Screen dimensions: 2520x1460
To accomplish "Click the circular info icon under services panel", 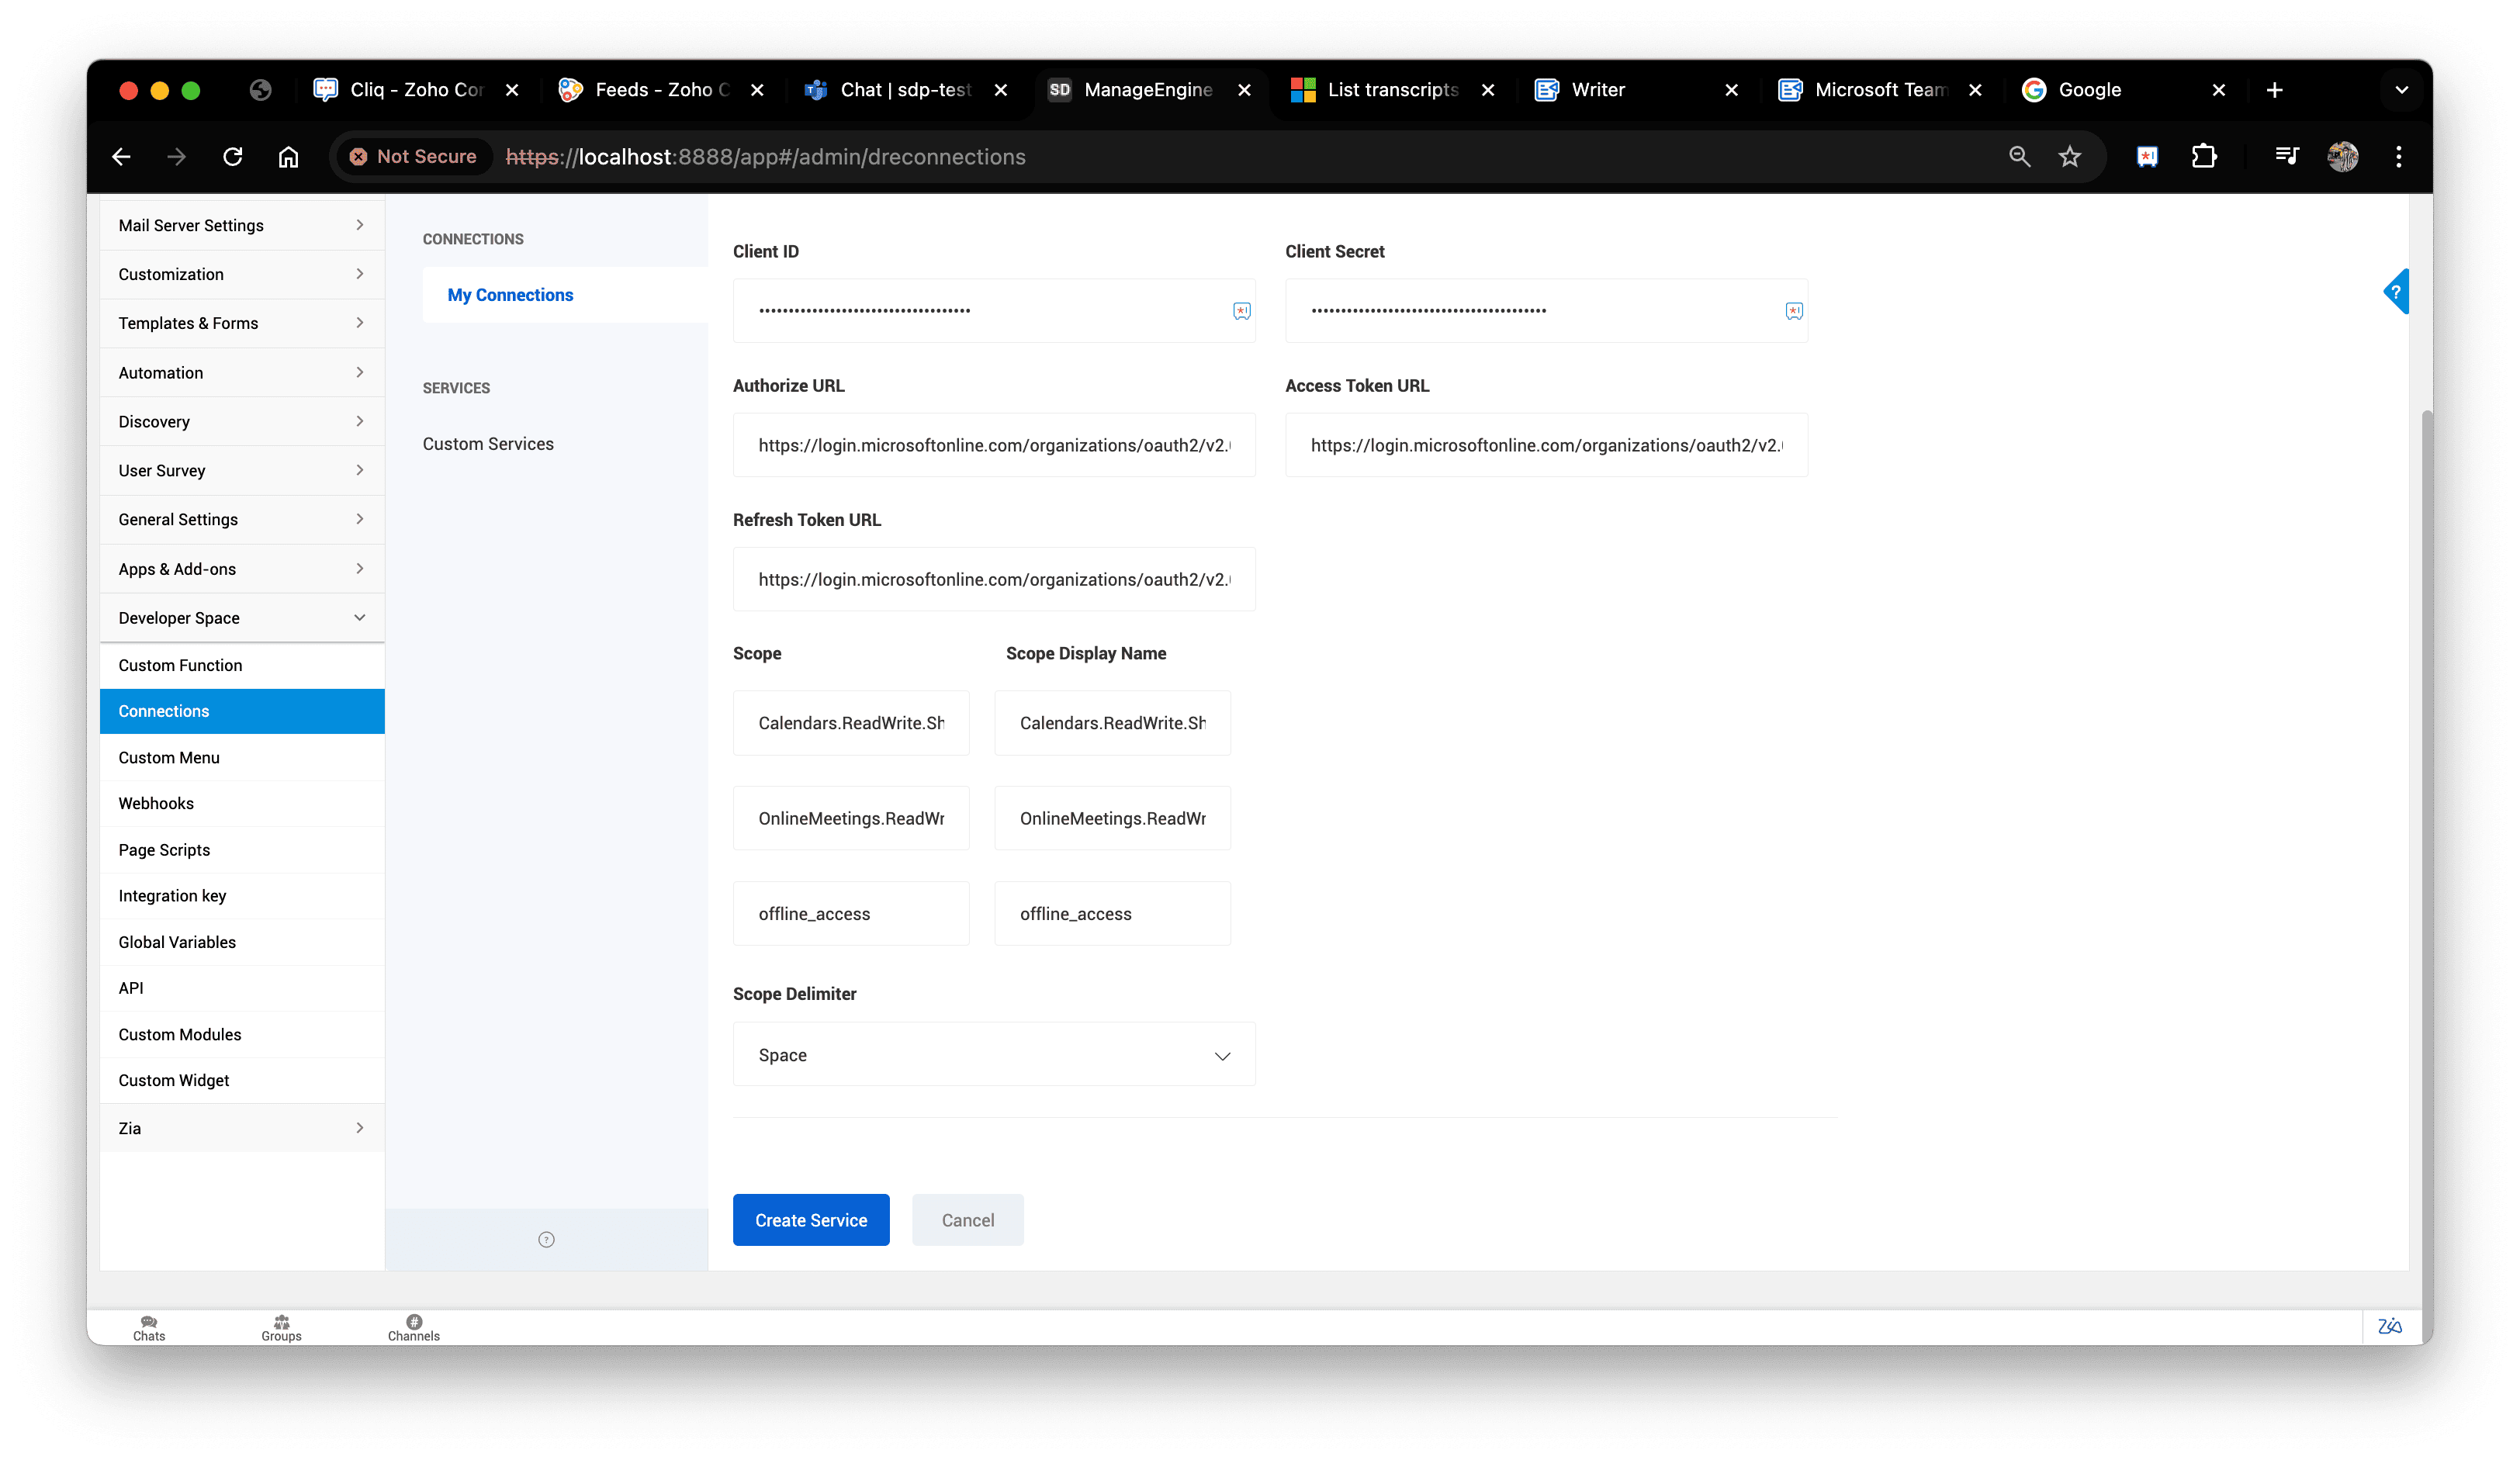I will (546, 1240).
